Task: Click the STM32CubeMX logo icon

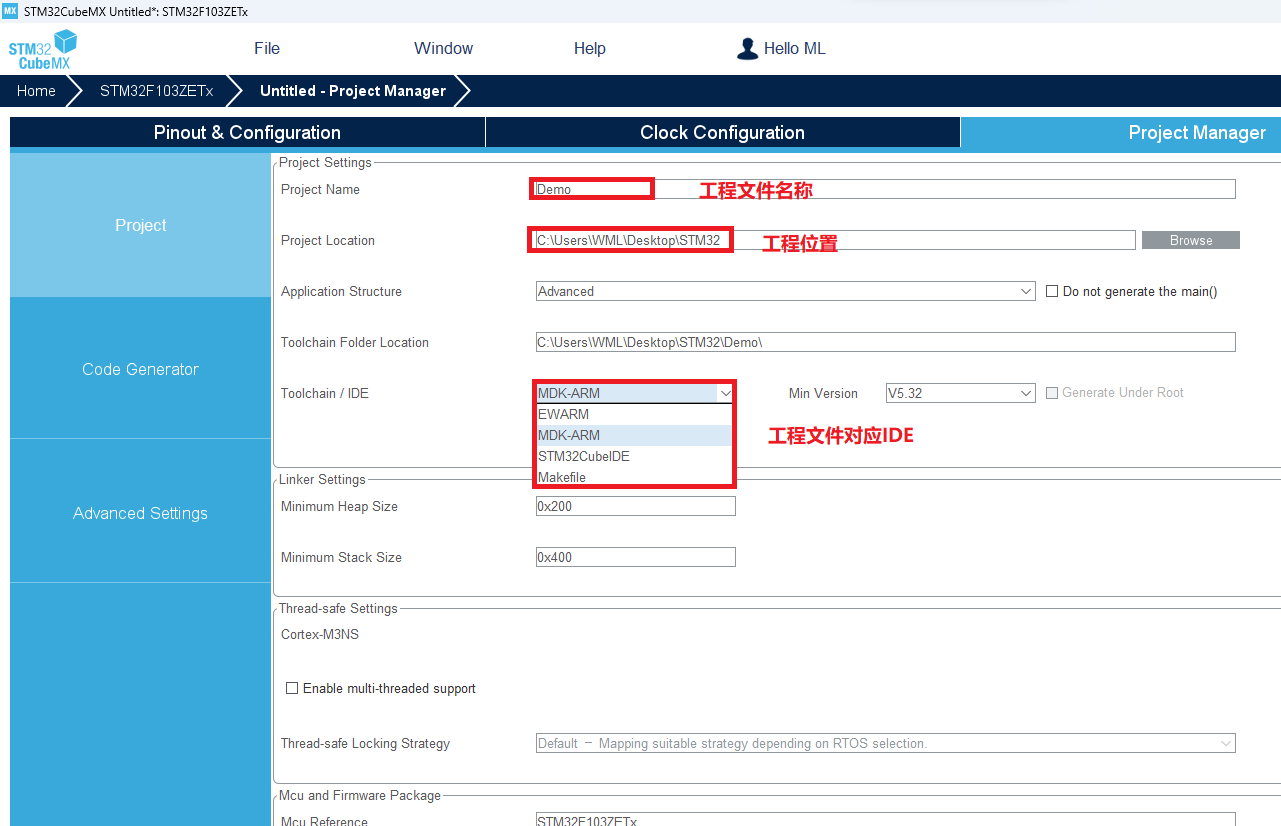Action: (x=43, y=49)
